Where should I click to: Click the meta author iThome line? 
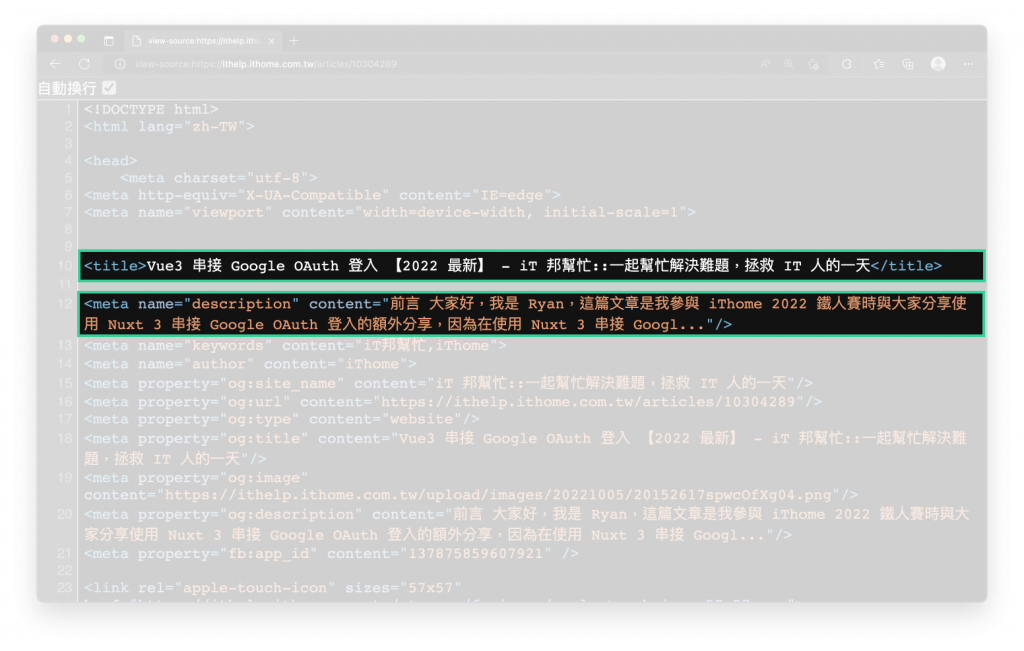click(250, 364)
